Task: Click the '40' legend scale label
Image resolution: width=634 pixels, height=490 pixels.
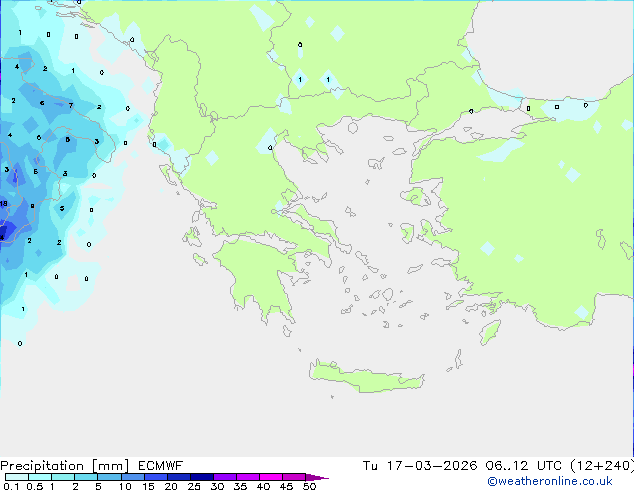Action: (x=263, y=486)
